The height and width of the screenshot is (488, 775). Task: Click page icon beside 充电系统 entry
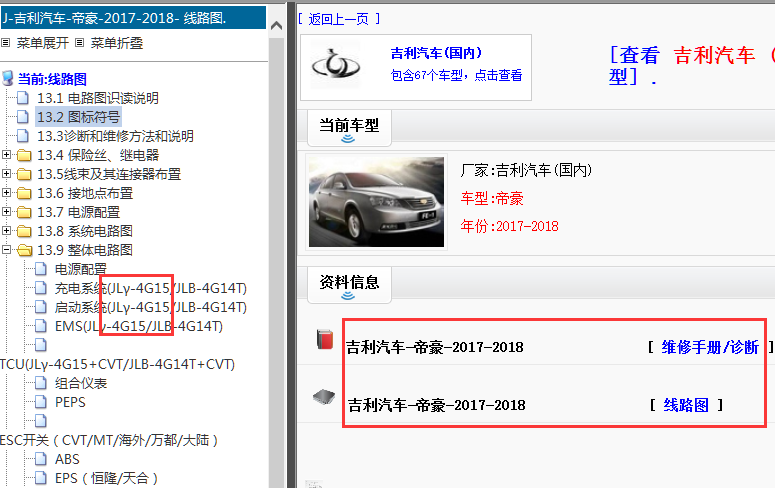click(x=41, y=288)
